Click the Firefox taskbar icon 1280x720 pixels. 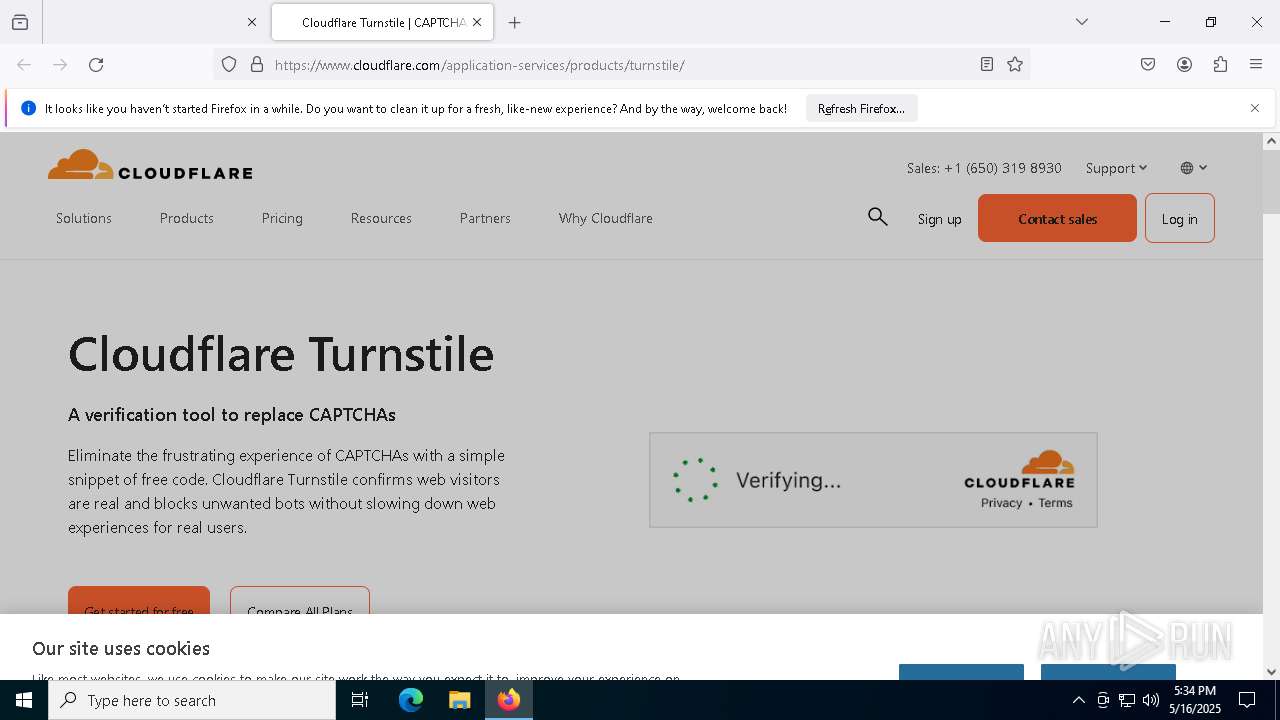click(x=509, y=700)
